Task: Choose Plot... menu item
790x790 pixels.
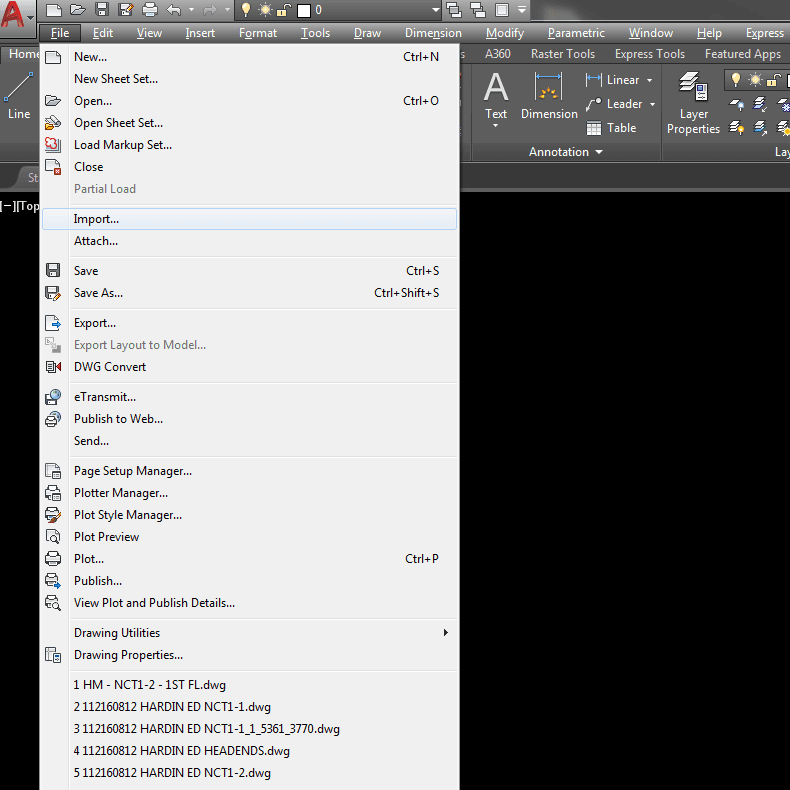Action: (x=249, y=559)
